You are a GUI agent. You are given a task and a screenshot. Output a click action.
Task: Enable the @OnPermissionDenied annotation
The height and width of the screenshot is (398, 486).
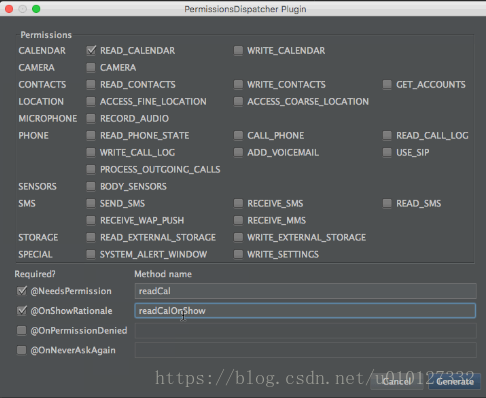click(22, 330)
